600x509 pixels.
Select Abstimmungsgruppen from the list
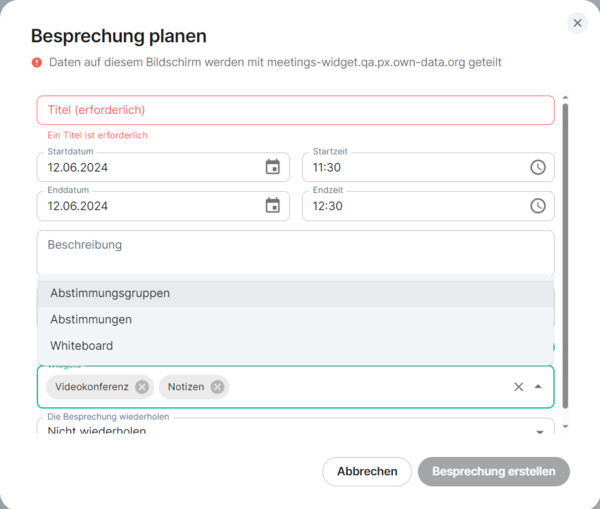point(110,293)
